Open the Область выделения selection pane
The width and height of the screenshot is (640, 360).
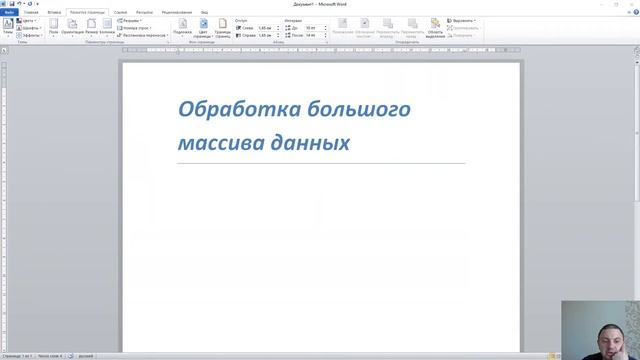tap(435, 28)
